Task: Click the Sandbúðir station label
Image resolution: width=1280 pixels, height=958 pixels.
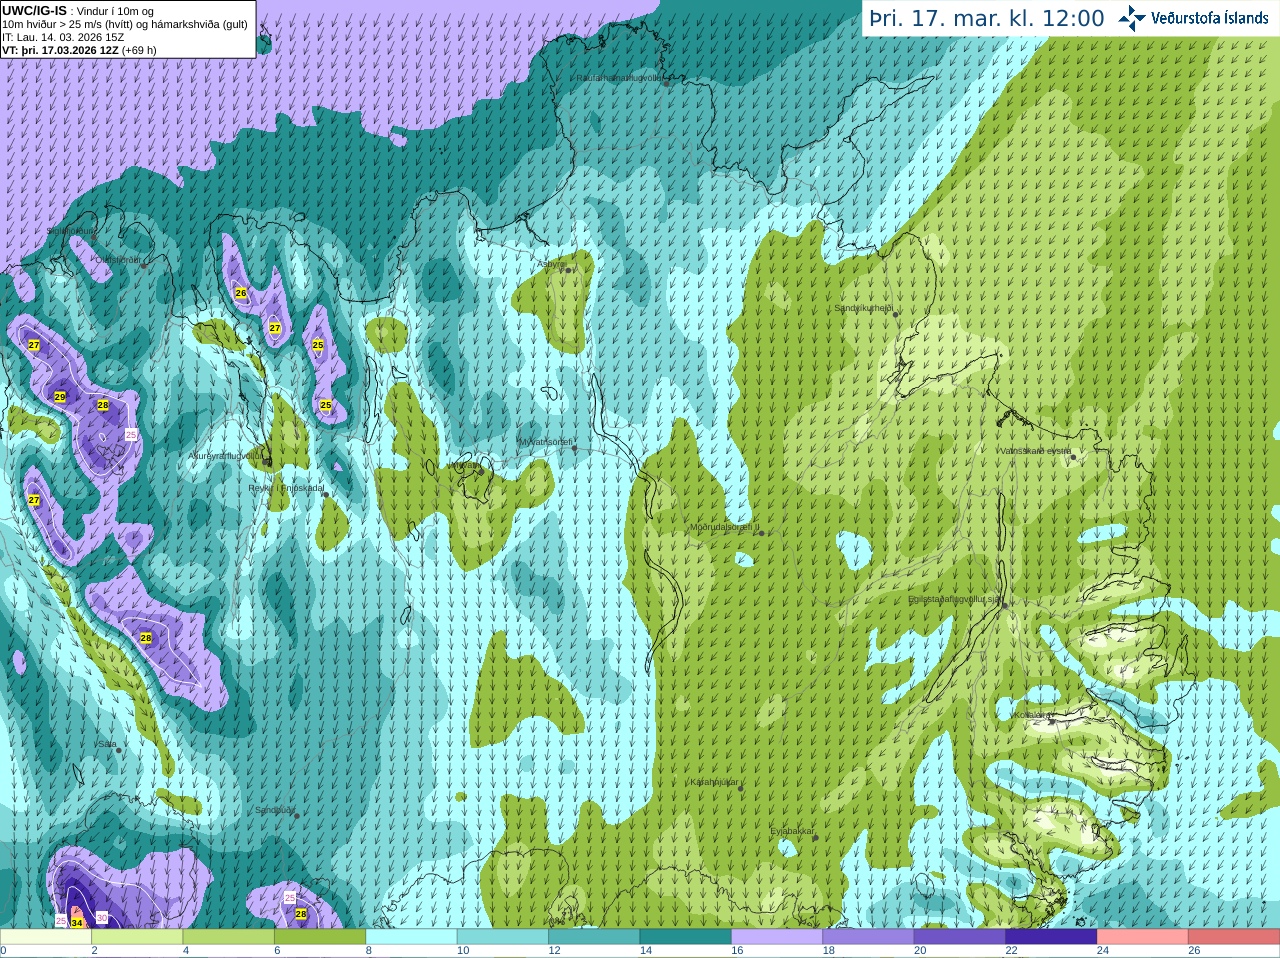Action: [x=275, y=810]
